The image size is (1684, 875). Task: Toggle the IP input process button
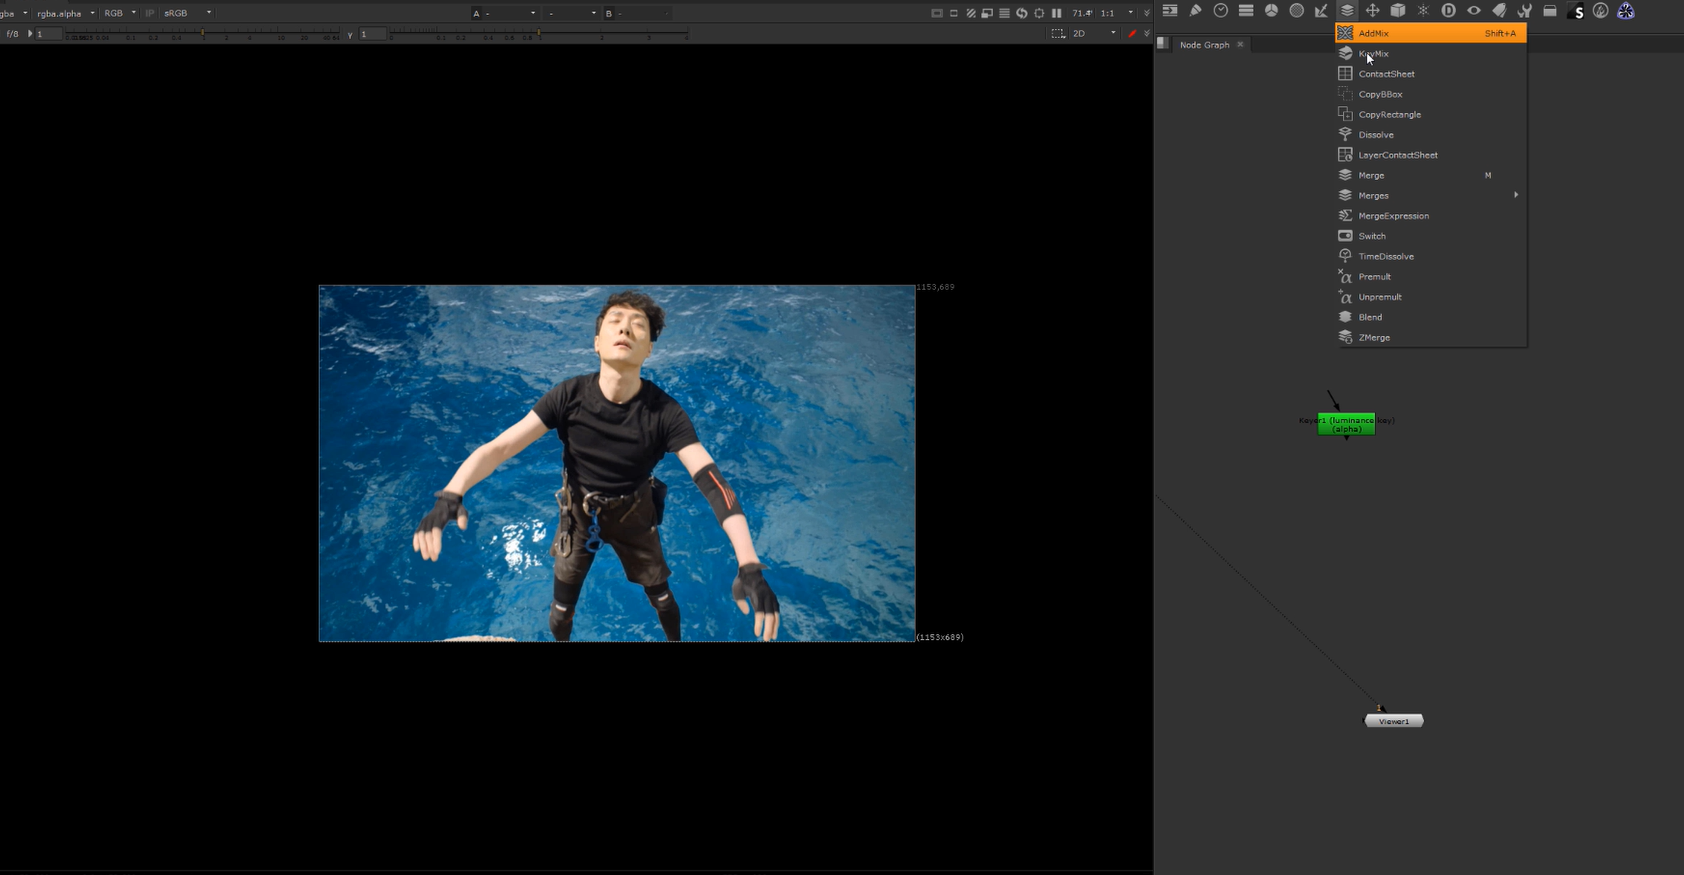tap(150, 13)
